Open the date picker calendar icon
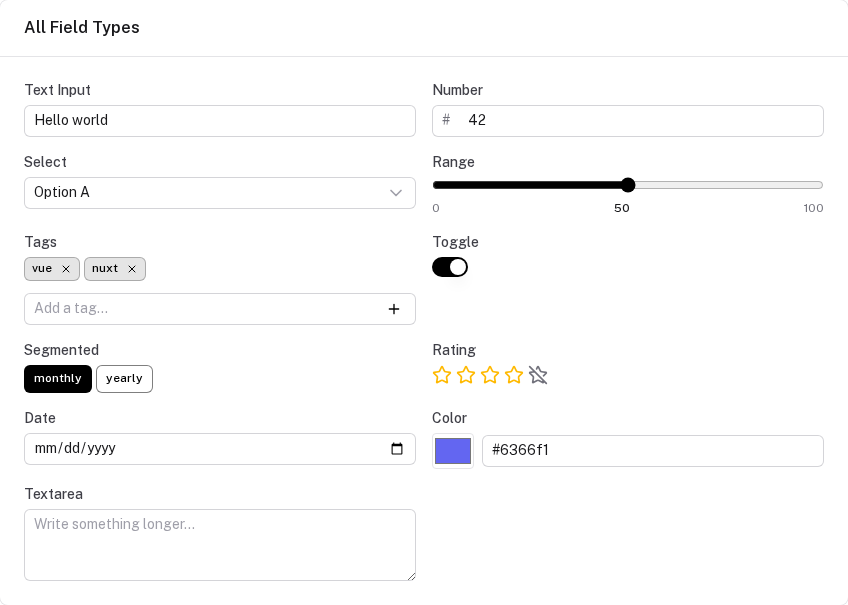This screenshot has height=605, width=848. pos(397,449)
